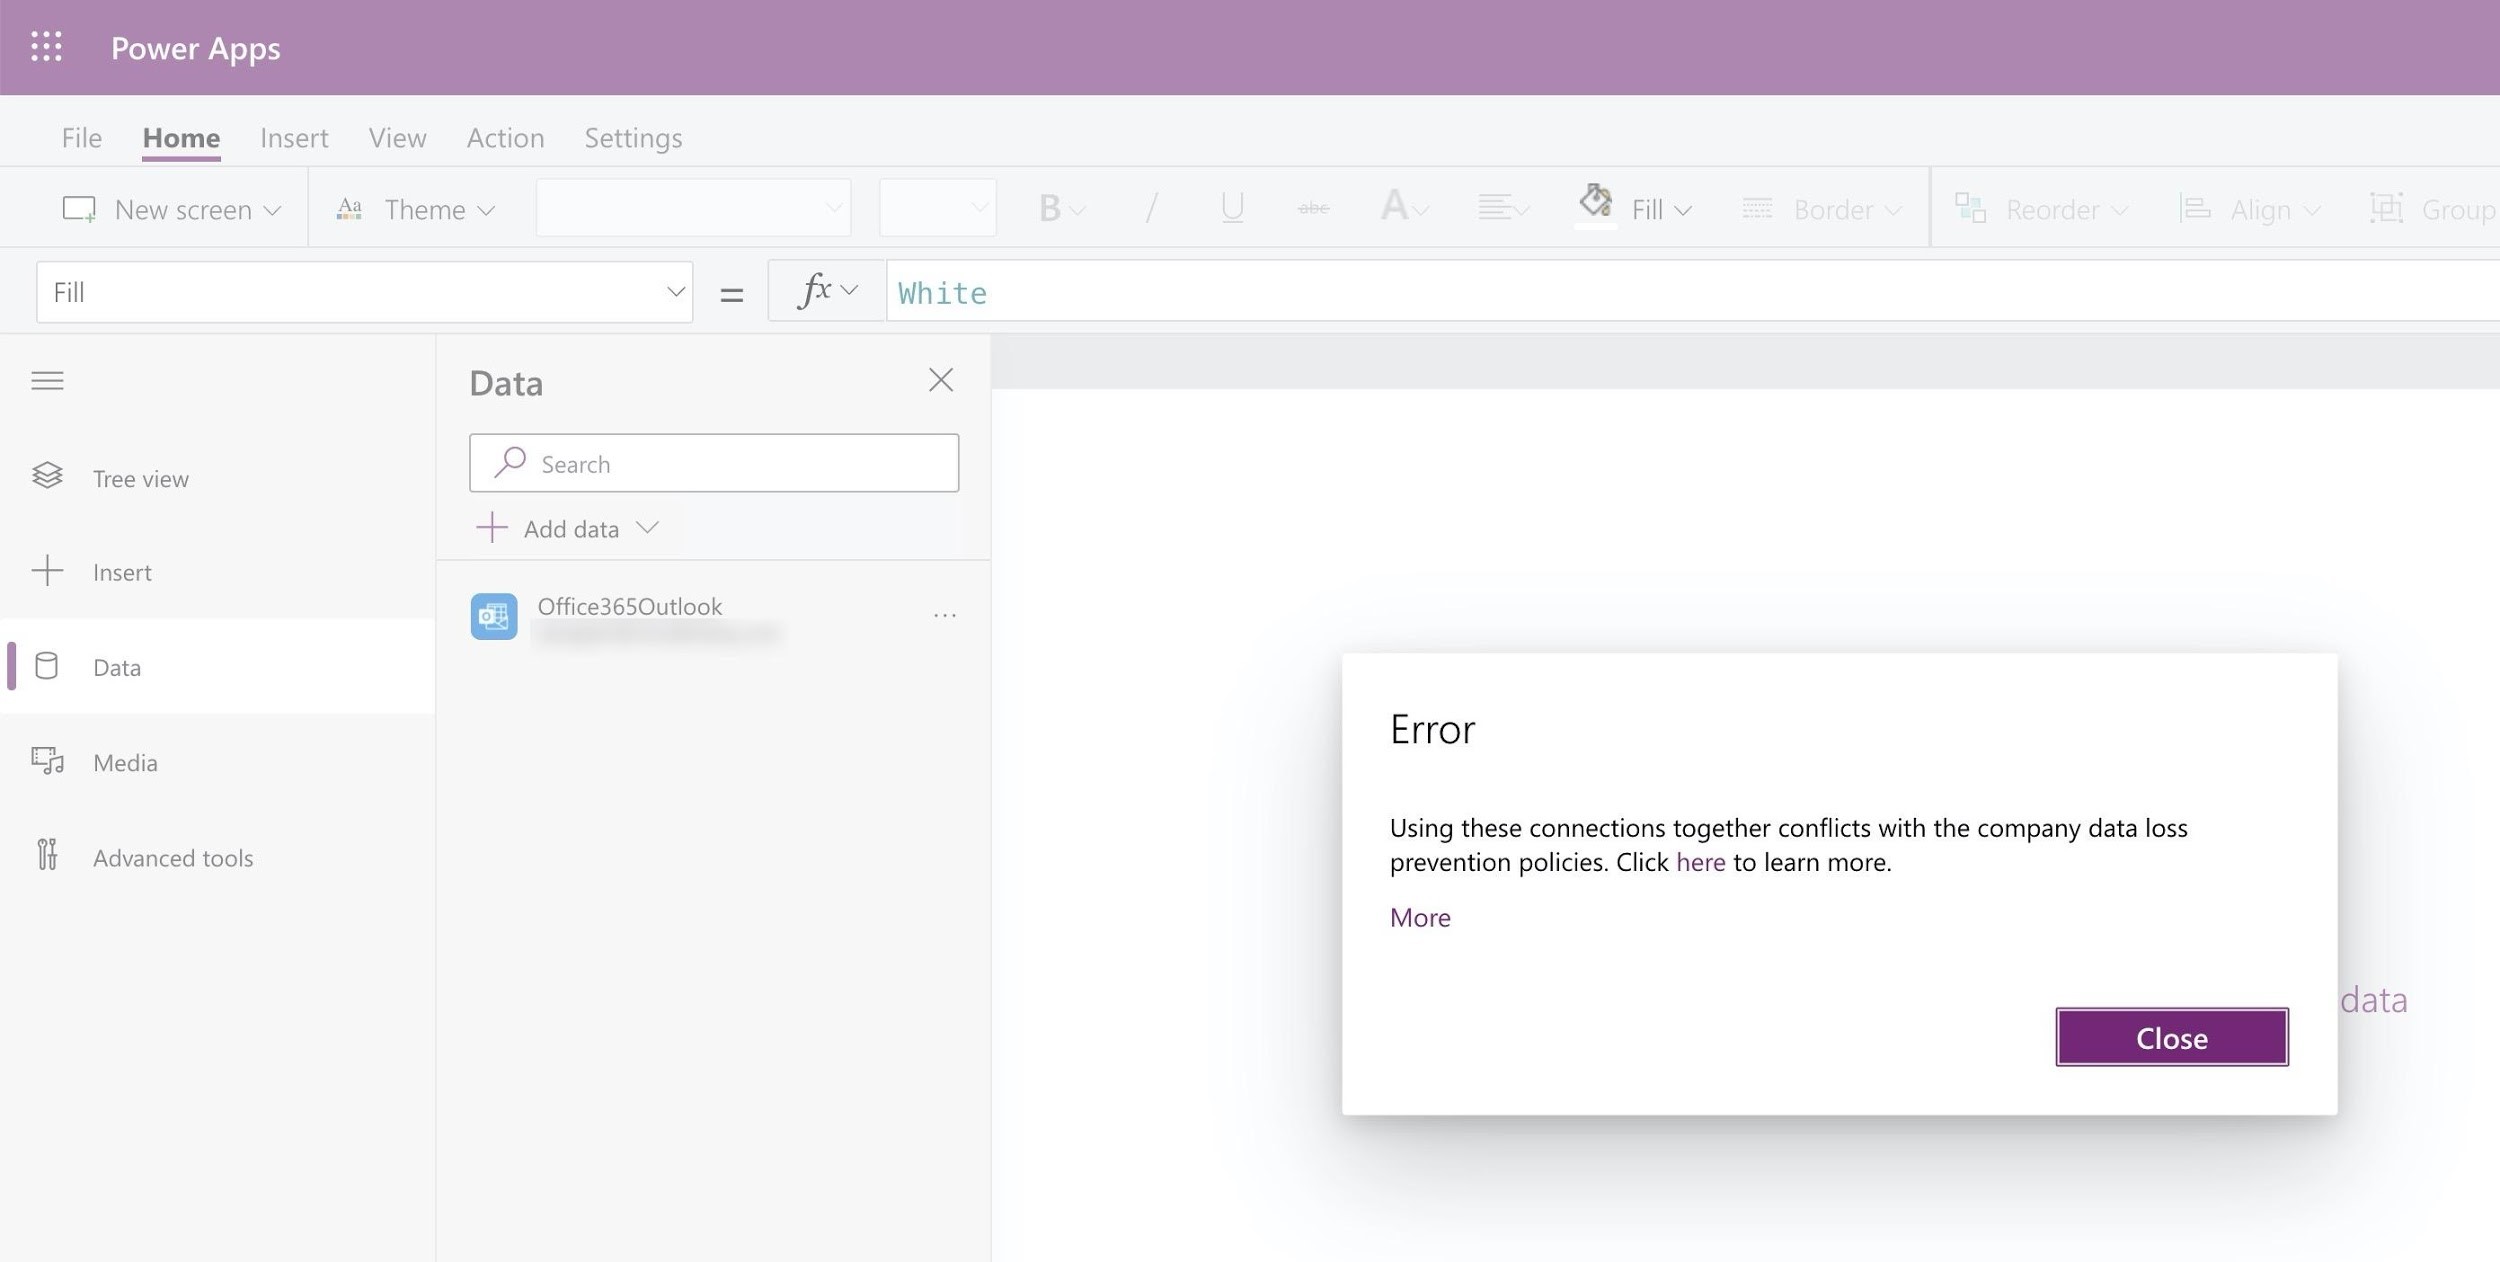
Task: Close the Error dialog
Action: coord(2171,1037)
